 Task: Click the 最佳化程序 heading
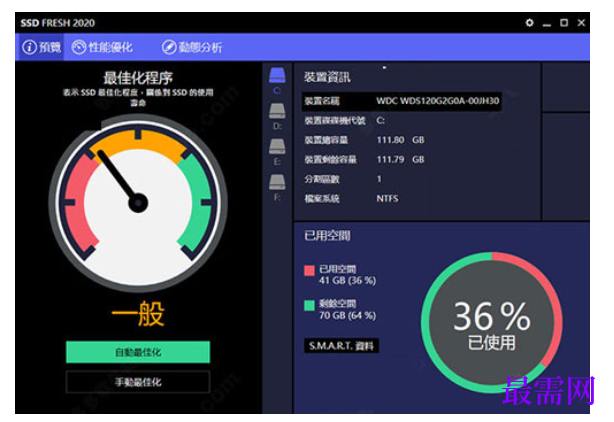tap(138, 78)
